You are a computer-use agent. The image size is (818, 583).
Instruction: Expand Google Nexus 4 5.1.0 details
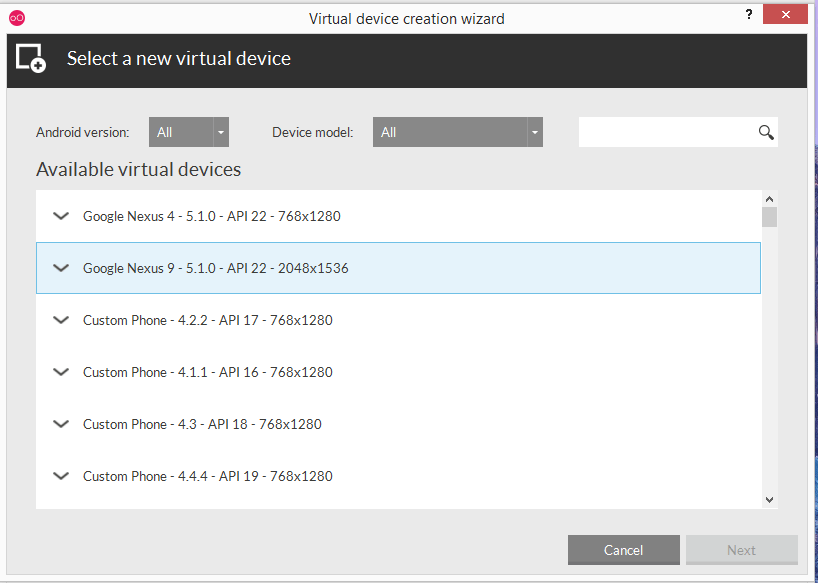coord(62,216)
